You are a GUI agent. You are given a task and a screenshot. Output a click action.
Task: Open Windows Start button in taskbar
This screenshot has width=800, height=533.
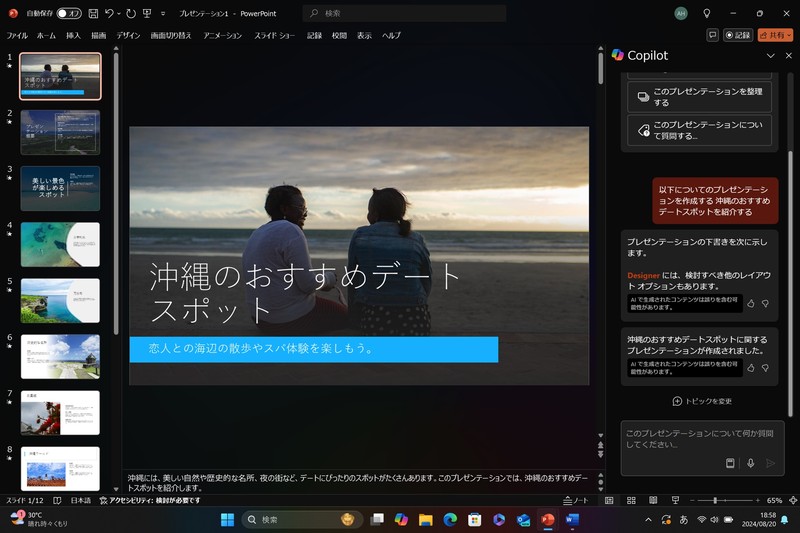click(x=227, y=520)
